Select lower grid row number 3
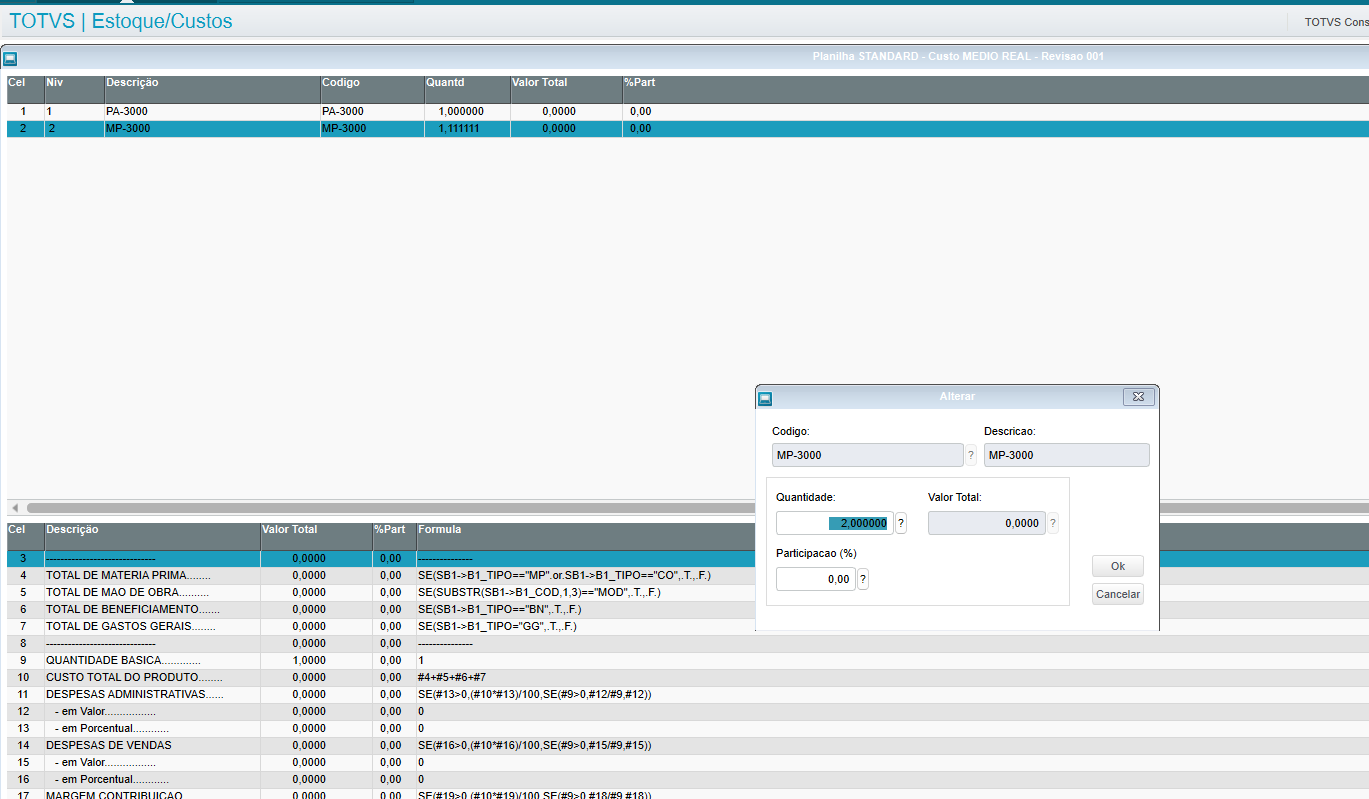Image resolution: width=1369 pixels, height=799 pixels. point(23,559)
